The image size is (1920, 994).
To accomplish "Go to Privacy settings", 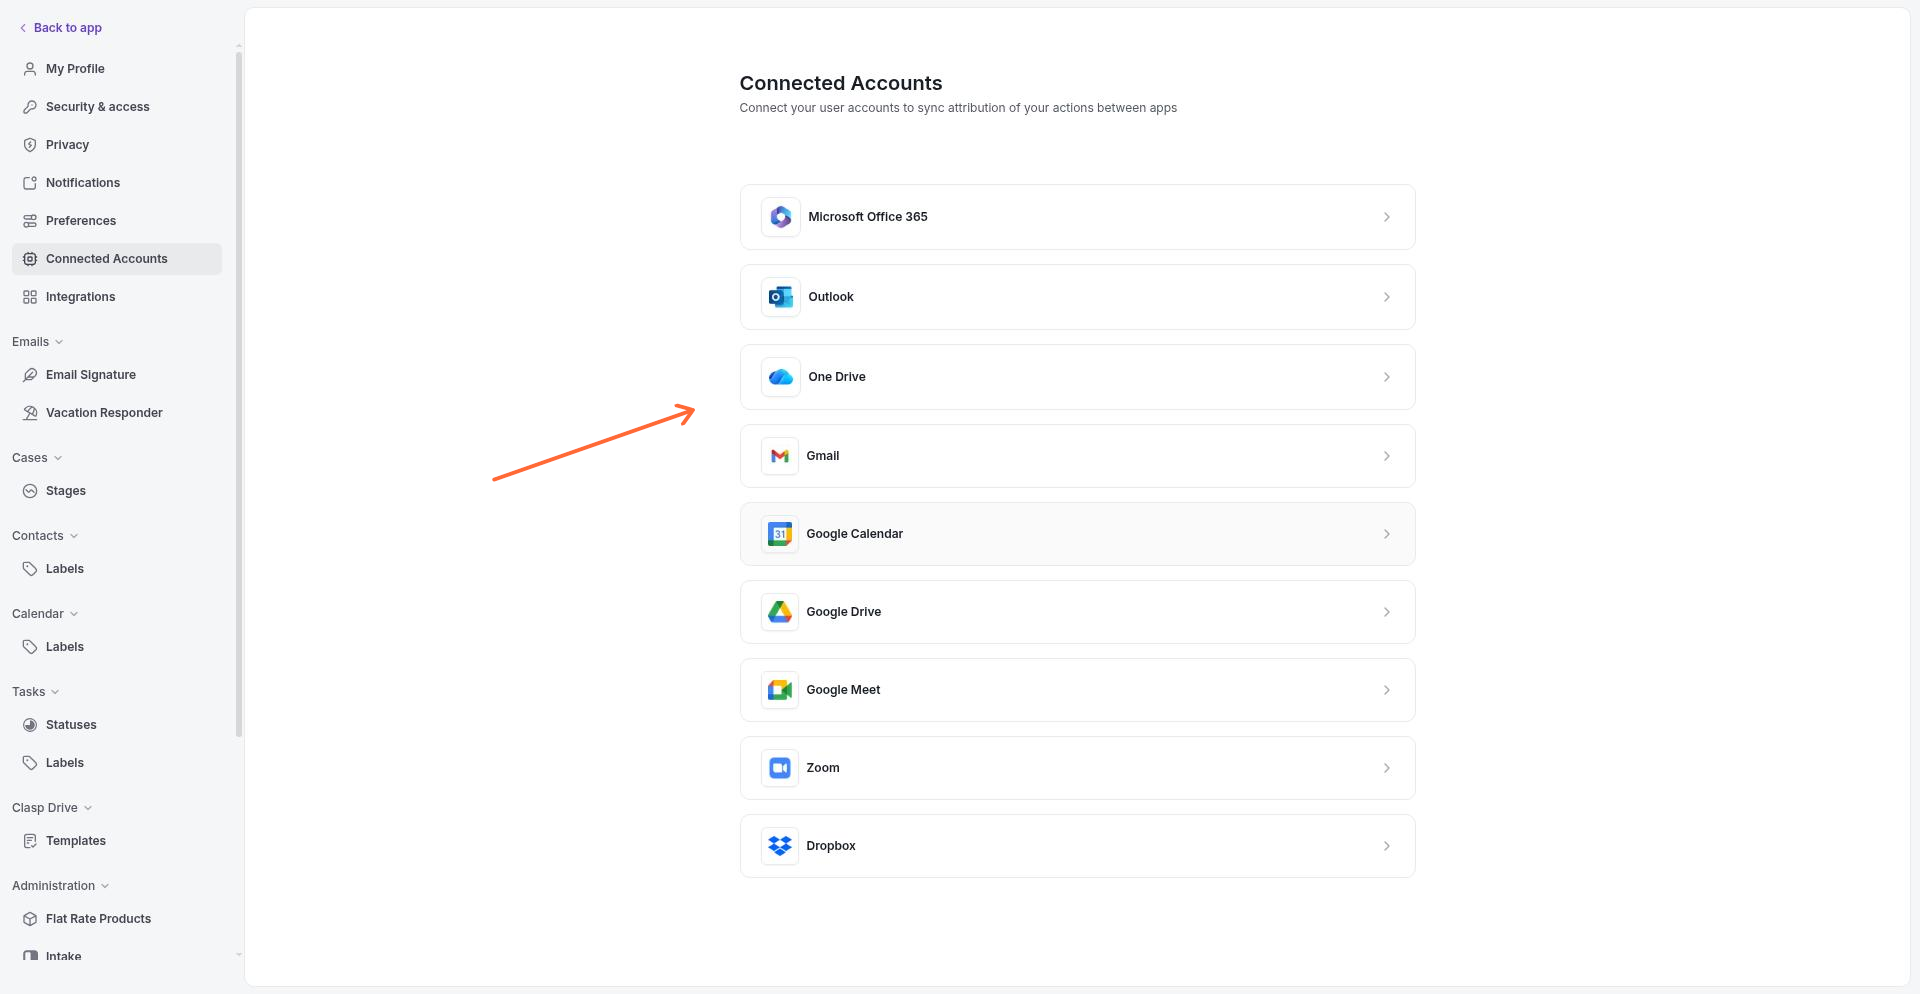I will pyautogui.click(x=117, y=145).
